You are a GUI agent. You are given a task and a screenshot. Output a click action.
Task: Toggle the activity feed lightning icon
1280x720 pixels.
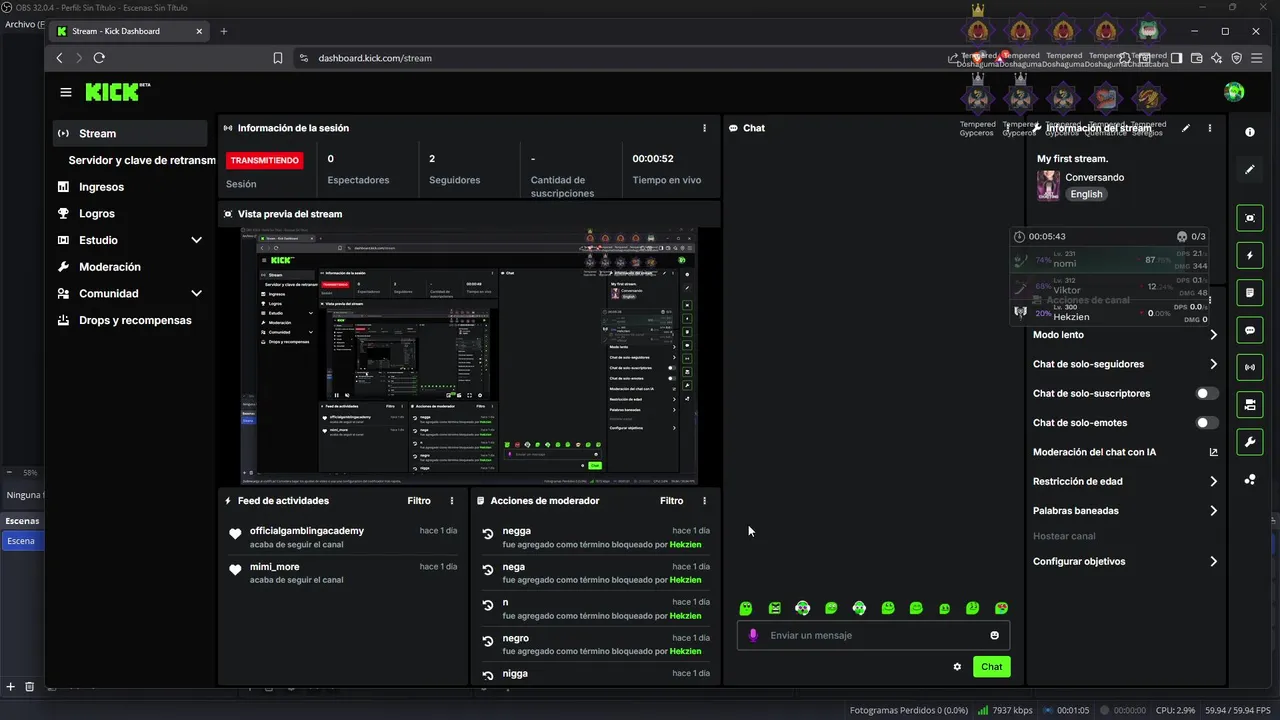(1250, 255)
